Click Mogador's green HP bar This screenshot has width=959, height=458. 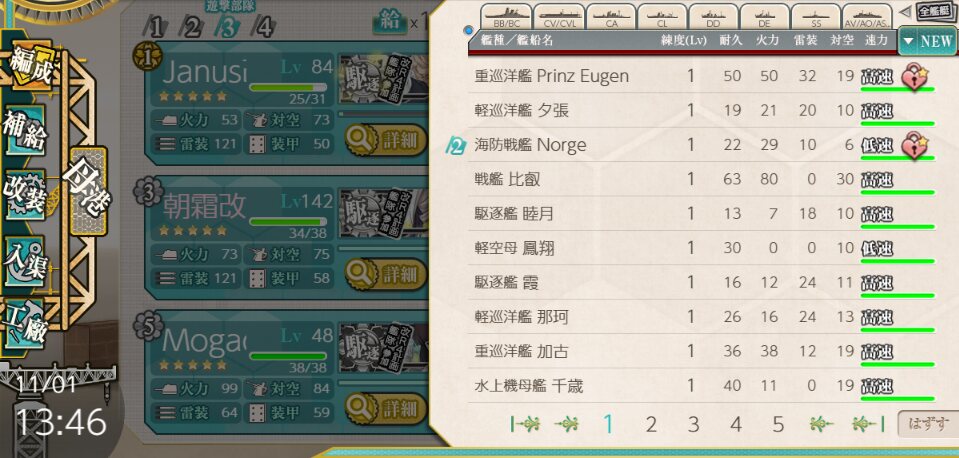pos(287,356)
